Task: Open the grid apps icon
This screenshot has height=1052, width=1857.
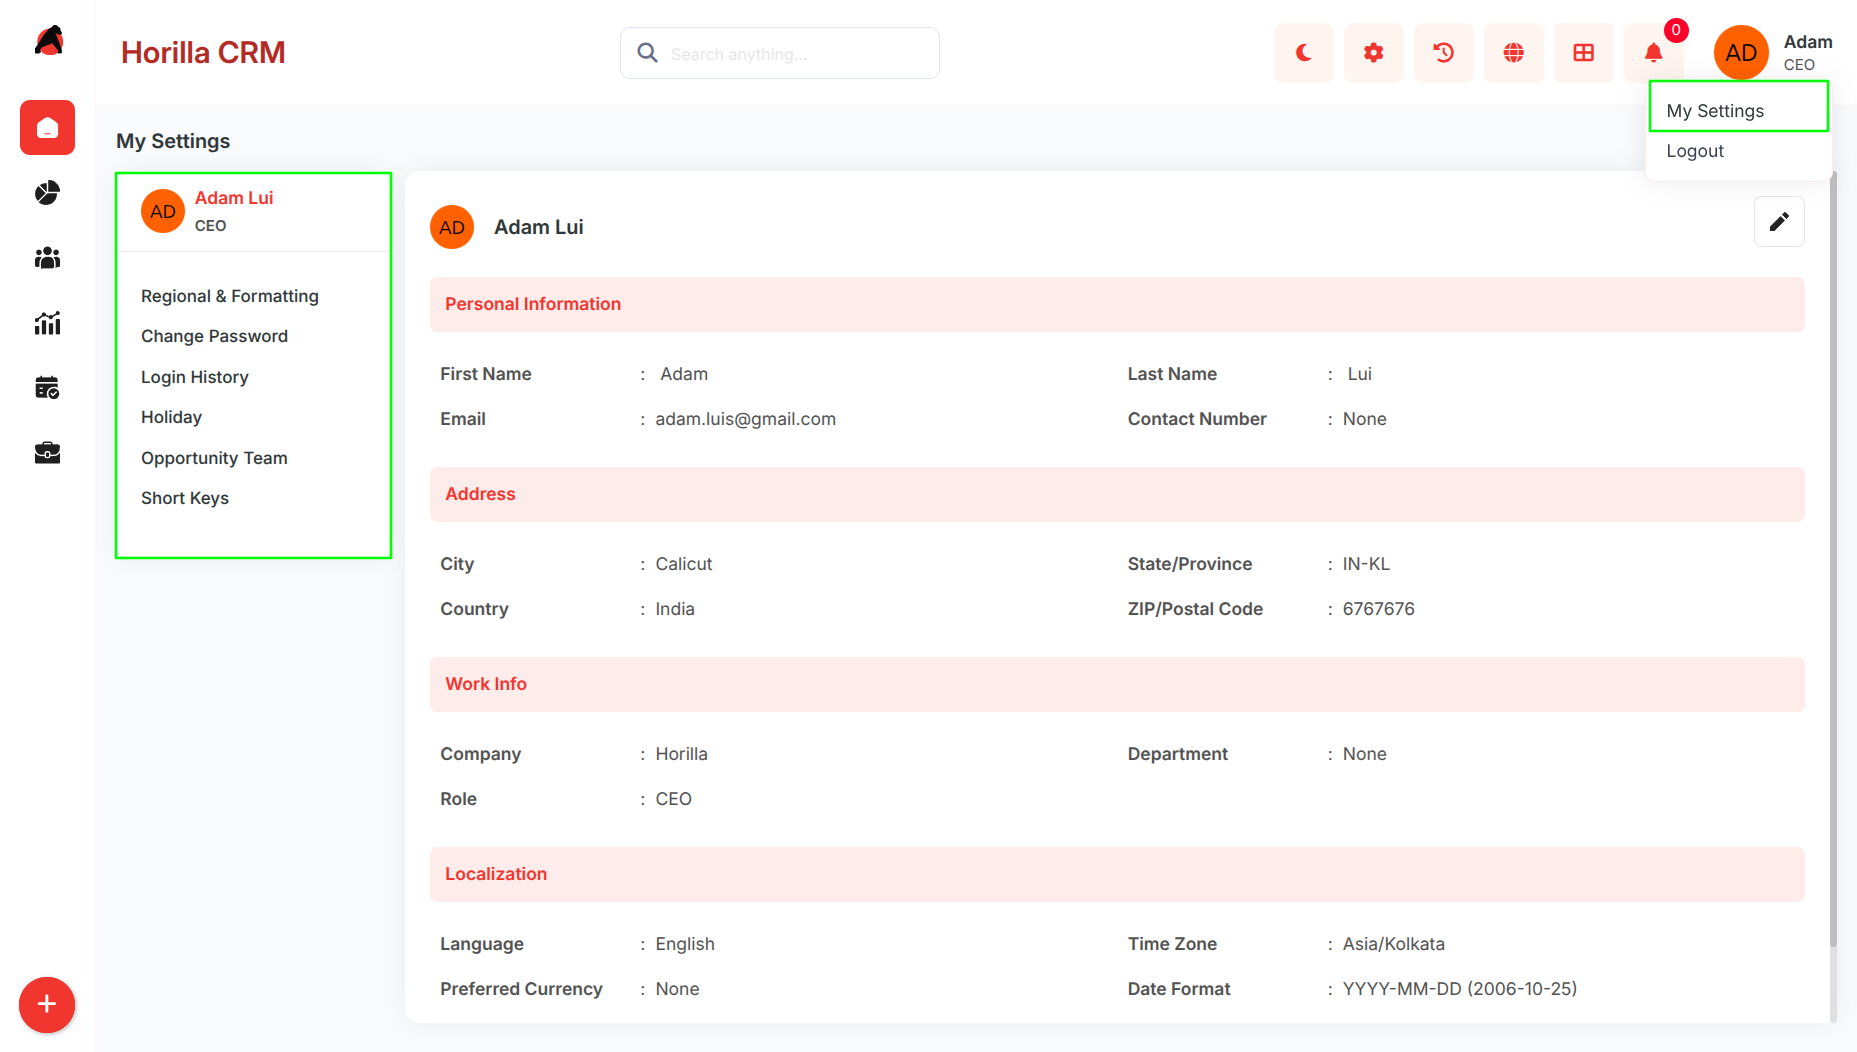Action: [x=1583, y=53]
